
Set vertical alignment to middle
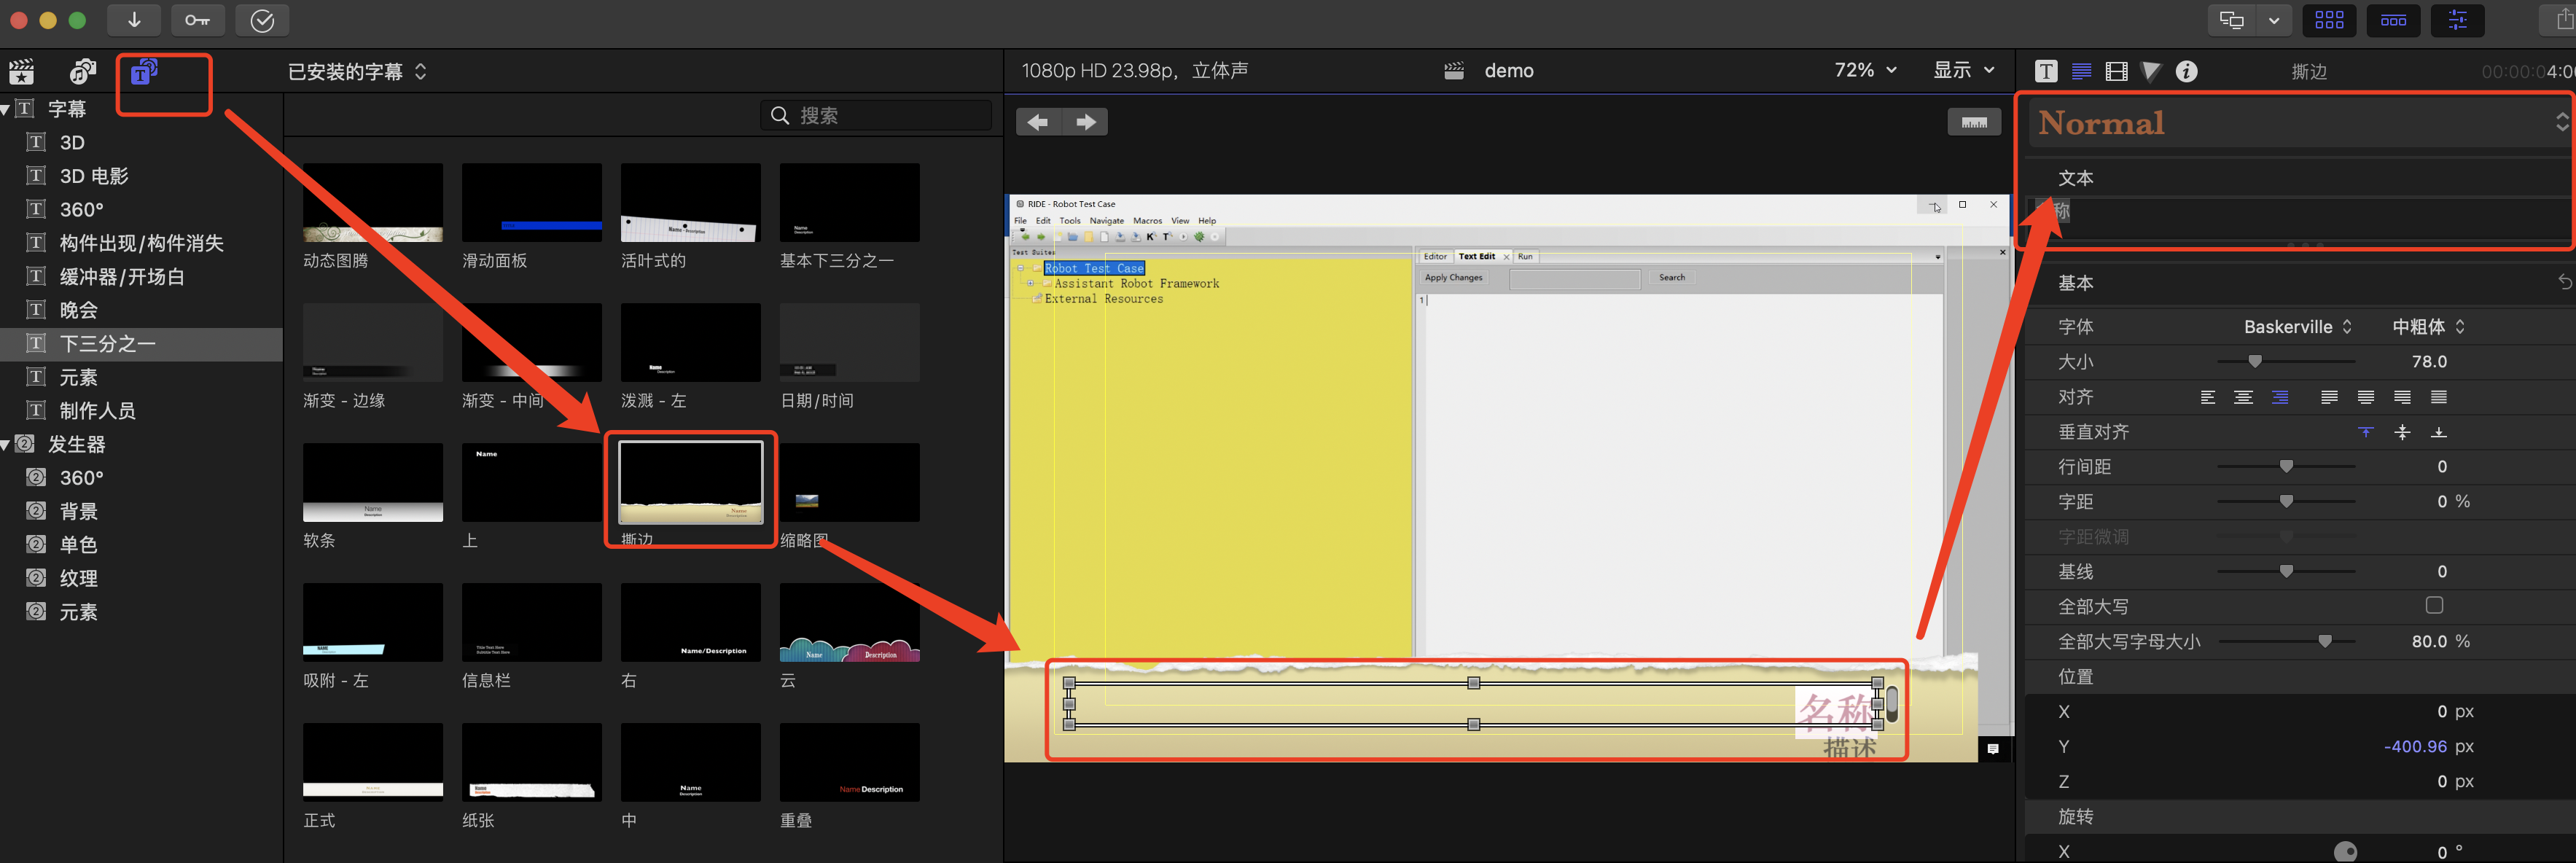2402,432
